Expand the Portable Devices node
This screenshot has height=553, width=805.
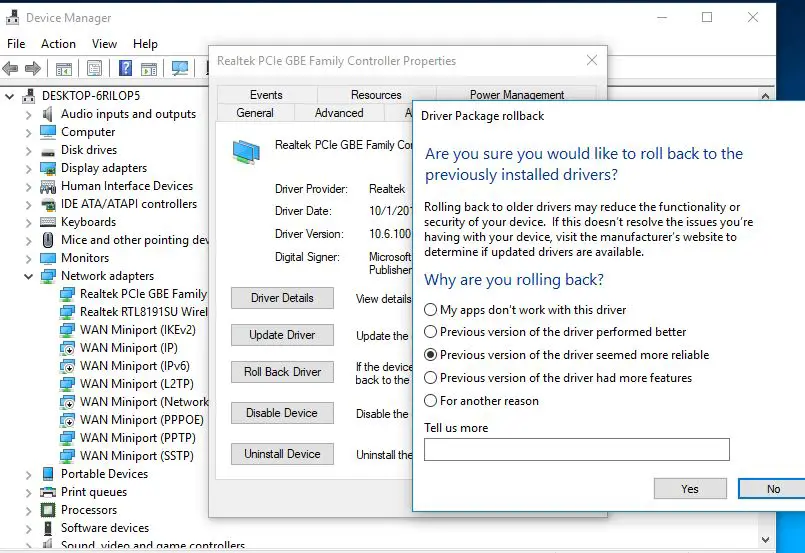28,474
